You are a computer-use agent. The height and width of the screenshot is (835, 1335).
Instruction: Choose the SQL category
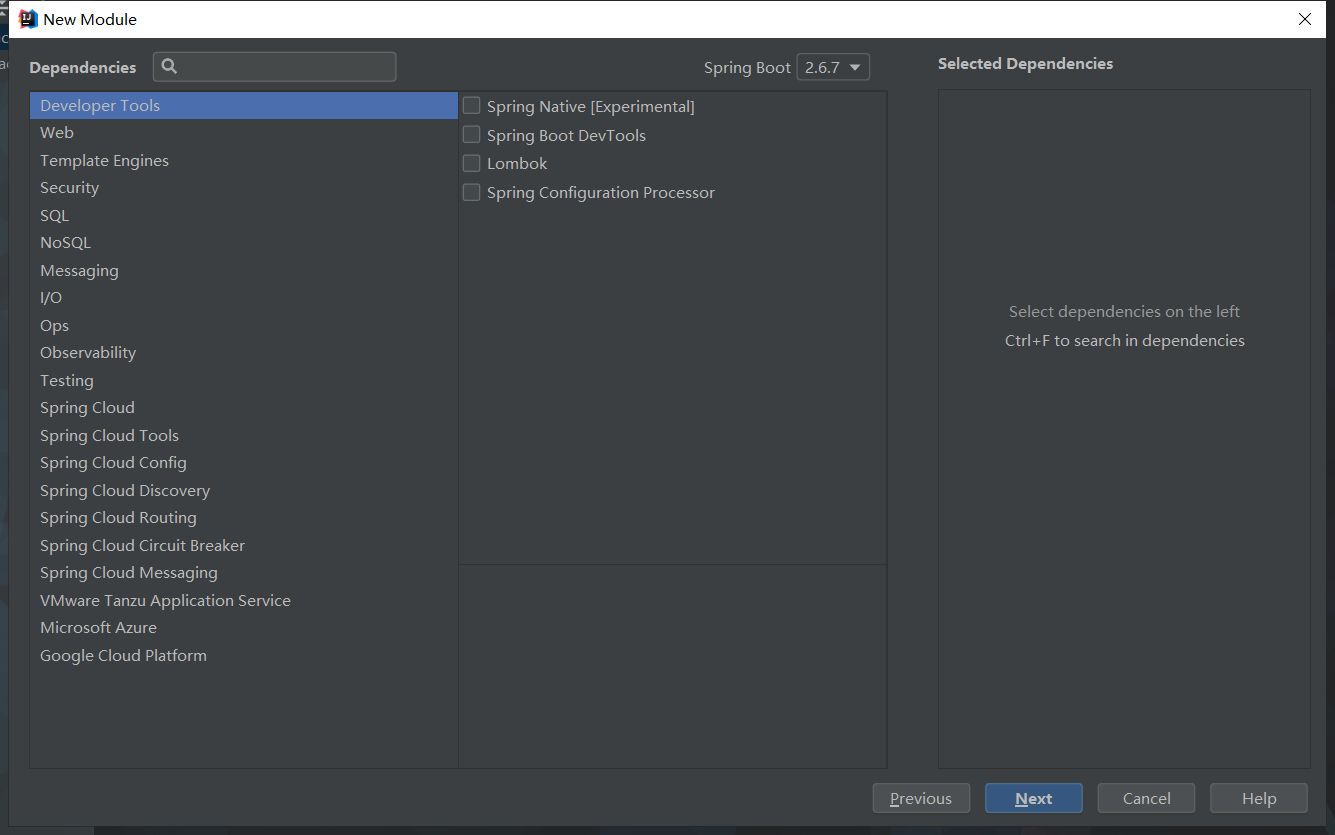point(244,215)
